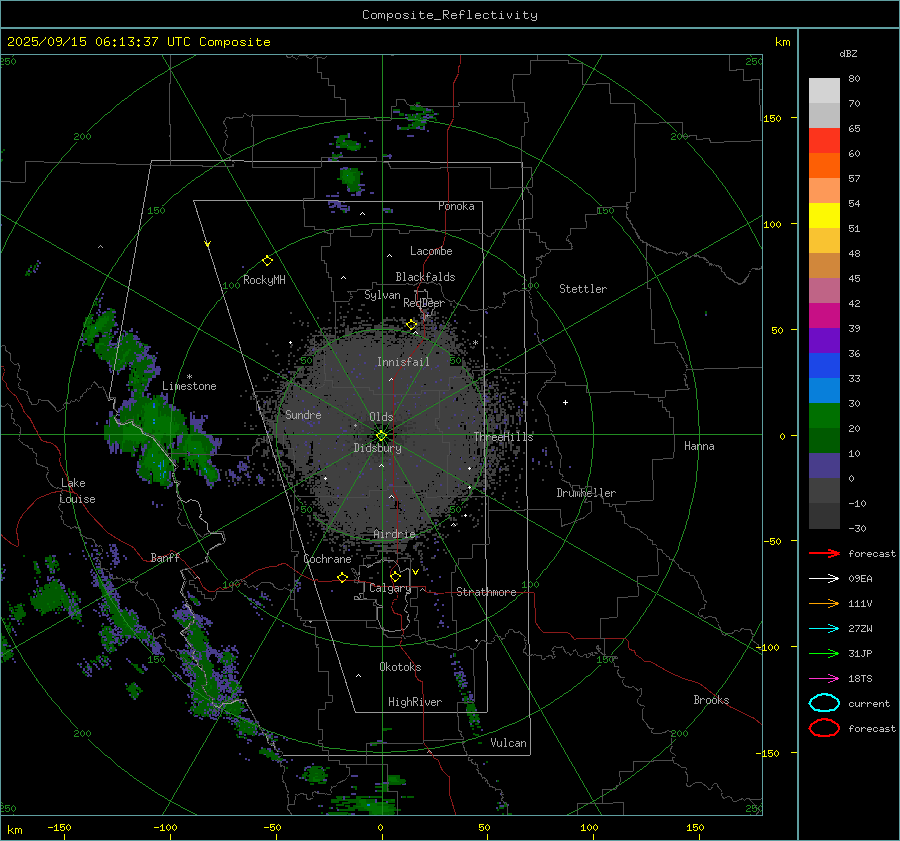Click the Brooks city label
This screenshot has height=841, width=900.
[x=711, y=700]
